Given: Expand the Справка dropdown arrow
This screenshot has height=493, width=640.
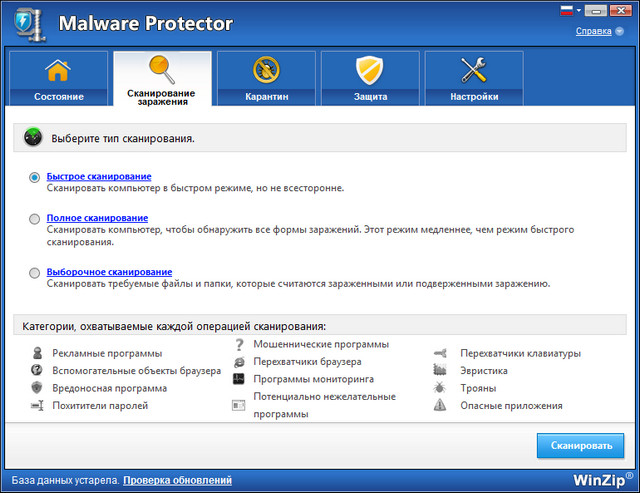Looking at the screenshot, I should click(x=619, y=31).
